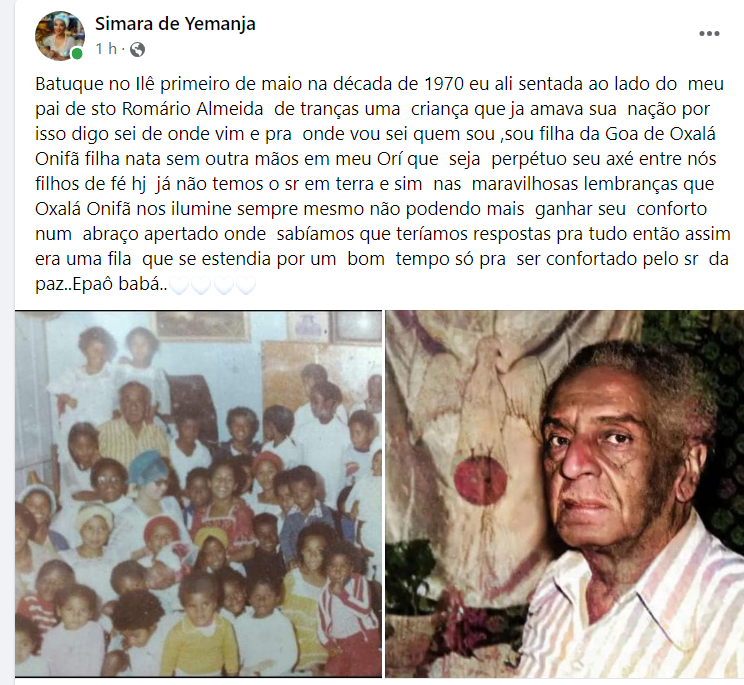Click the name "Romário Almeida" in the post text

click(x=193, y=109)
